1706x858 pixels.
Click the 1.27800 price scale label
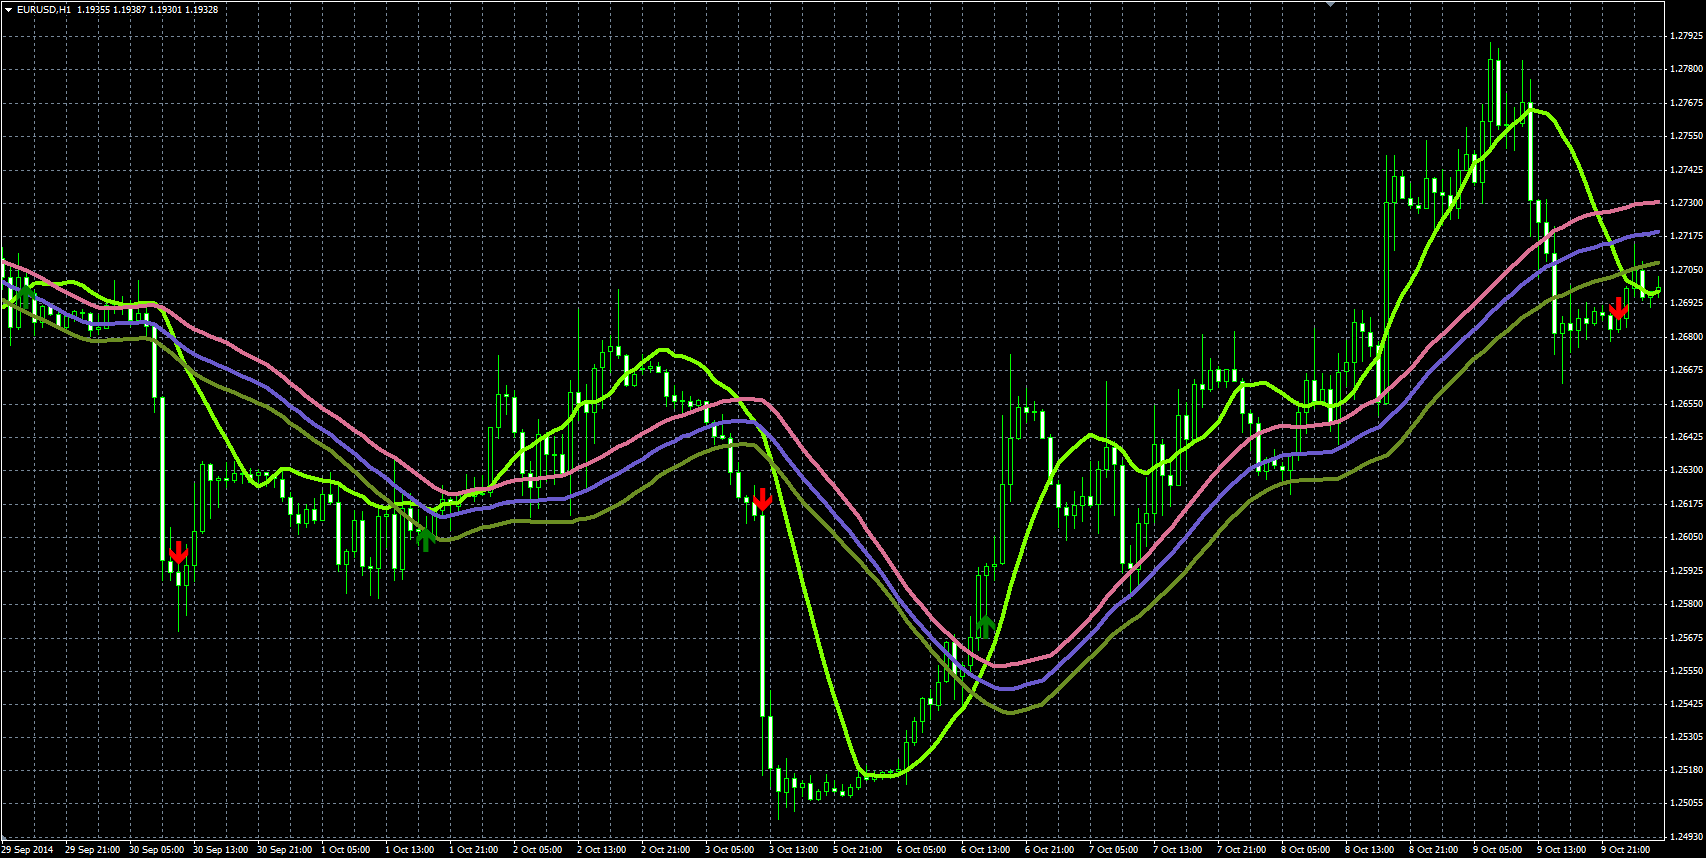click(1686, 69)
